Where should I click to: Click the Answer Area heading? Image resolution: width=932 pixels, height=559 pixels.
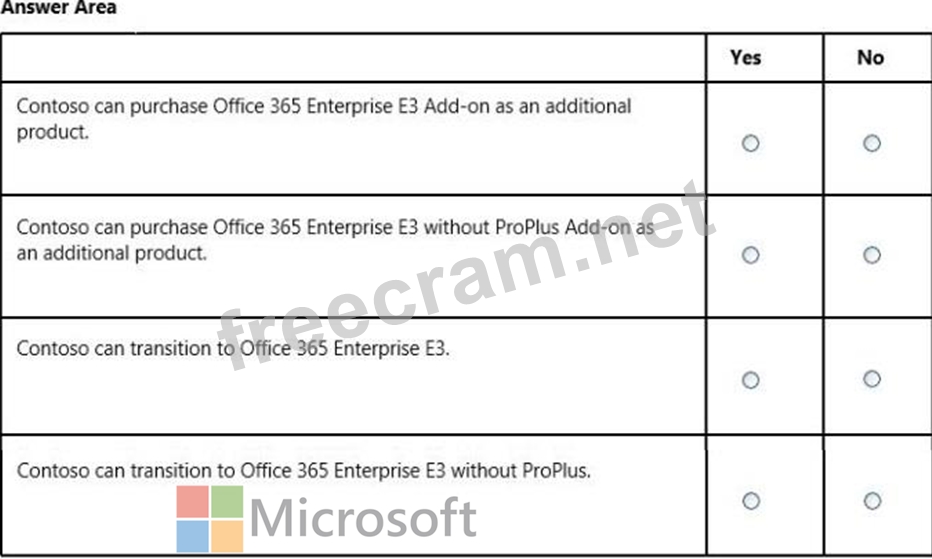coord(58,8)
